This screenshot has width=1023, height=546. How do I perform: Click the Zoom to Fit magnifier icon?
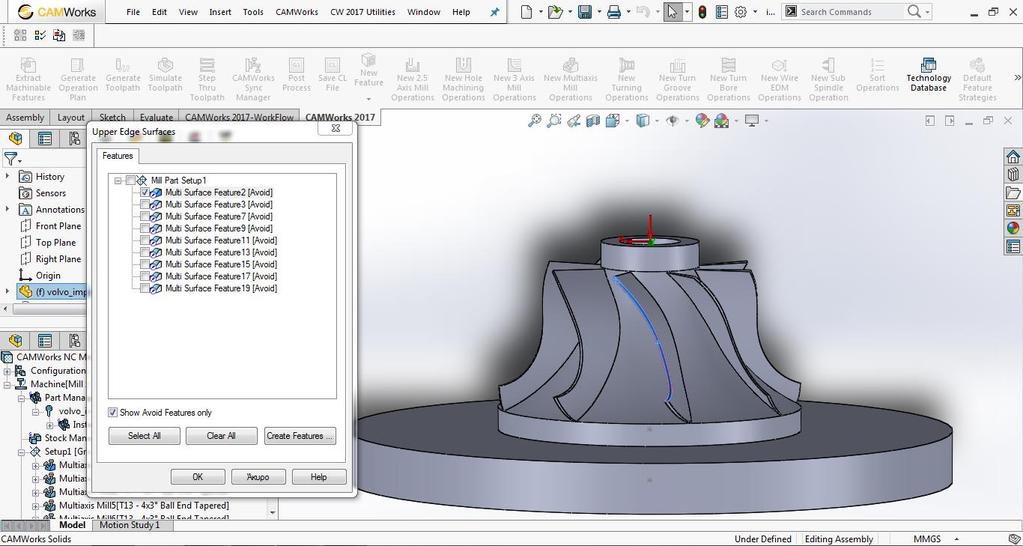click(x=535, y=121)
